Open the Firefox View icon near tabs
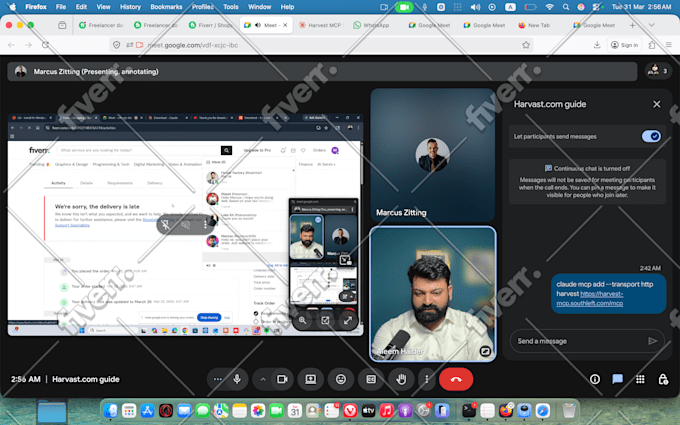Screen dimensions: 680x425 (x=62, y=25)
